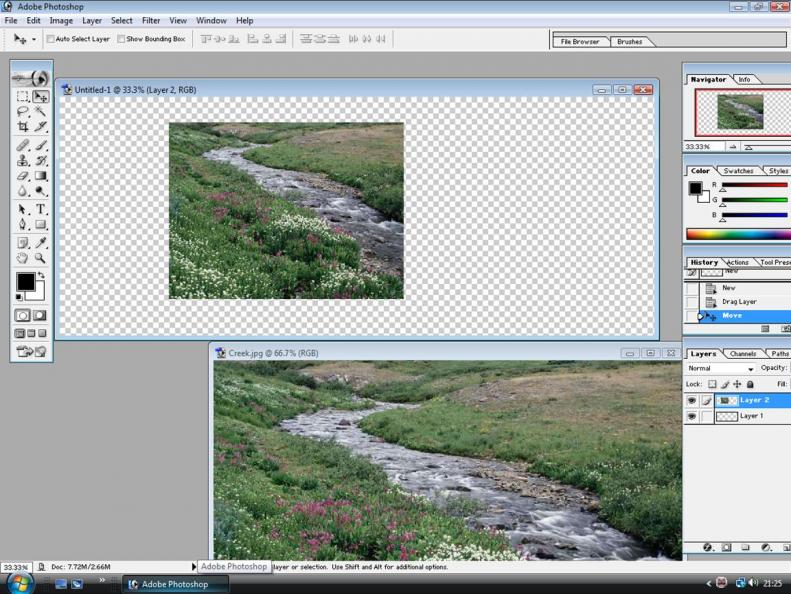This screenshot has width=791, height=594.
Task: Select the Eyedropper tool
Action: (40, 243)
